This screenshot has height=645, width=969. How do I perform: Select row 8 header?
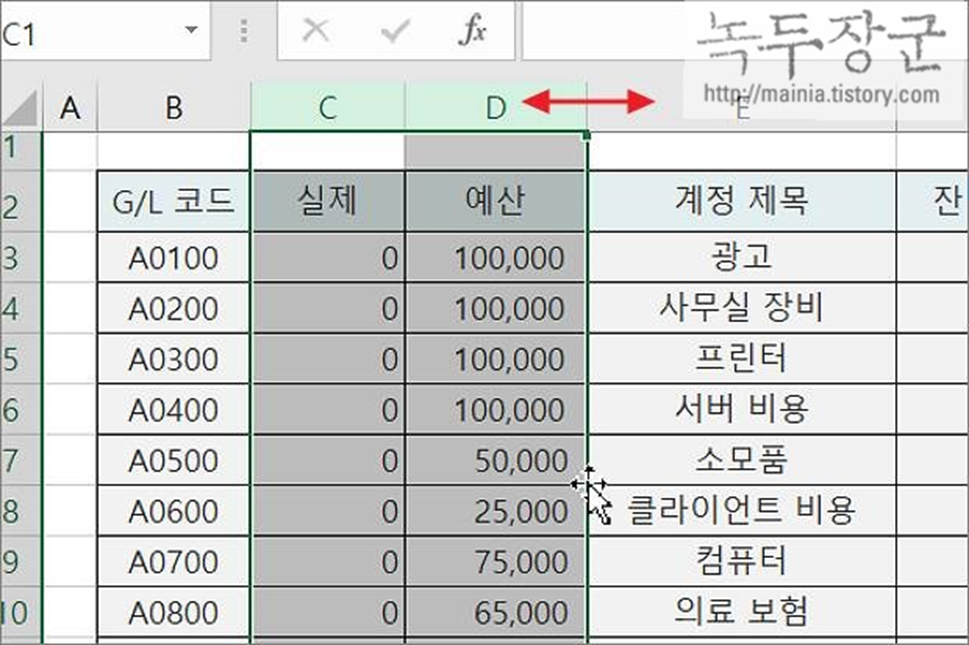20,511
